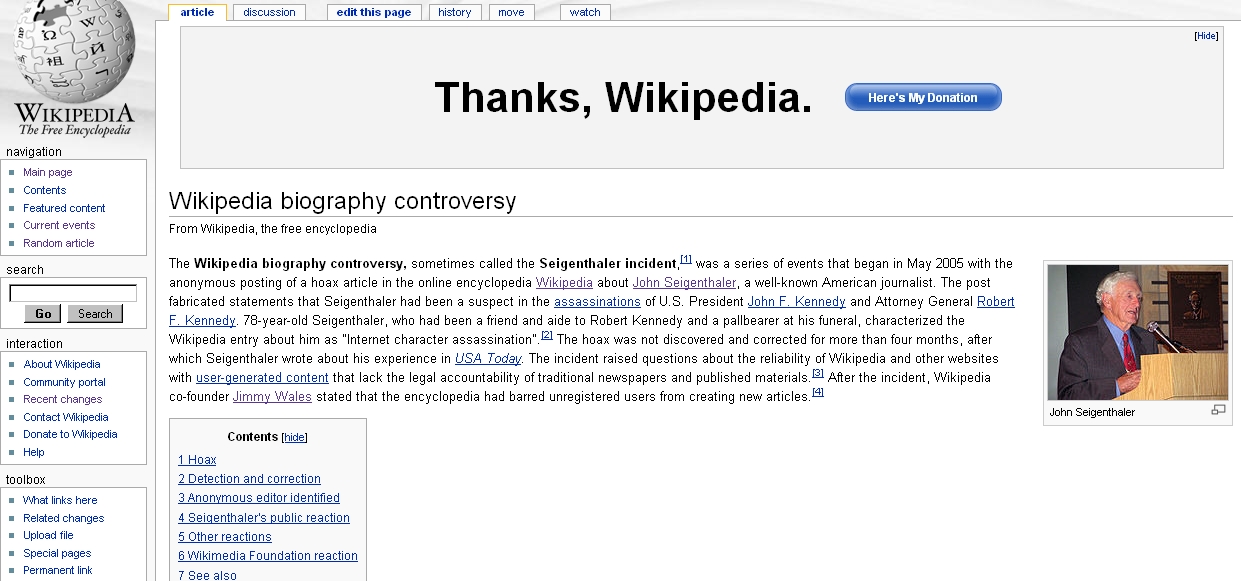Click the Search button in sidebar

coord(95,314)
